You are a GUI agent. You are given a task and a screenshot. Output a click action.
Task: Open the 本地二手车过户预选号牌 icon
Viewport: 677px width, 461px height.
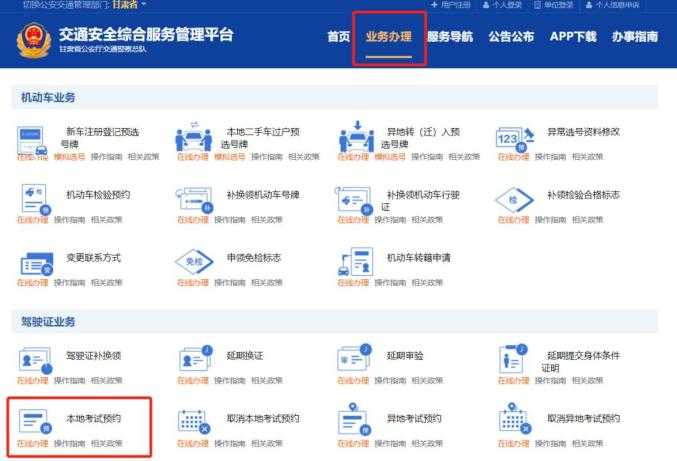[x=193, y=138]
